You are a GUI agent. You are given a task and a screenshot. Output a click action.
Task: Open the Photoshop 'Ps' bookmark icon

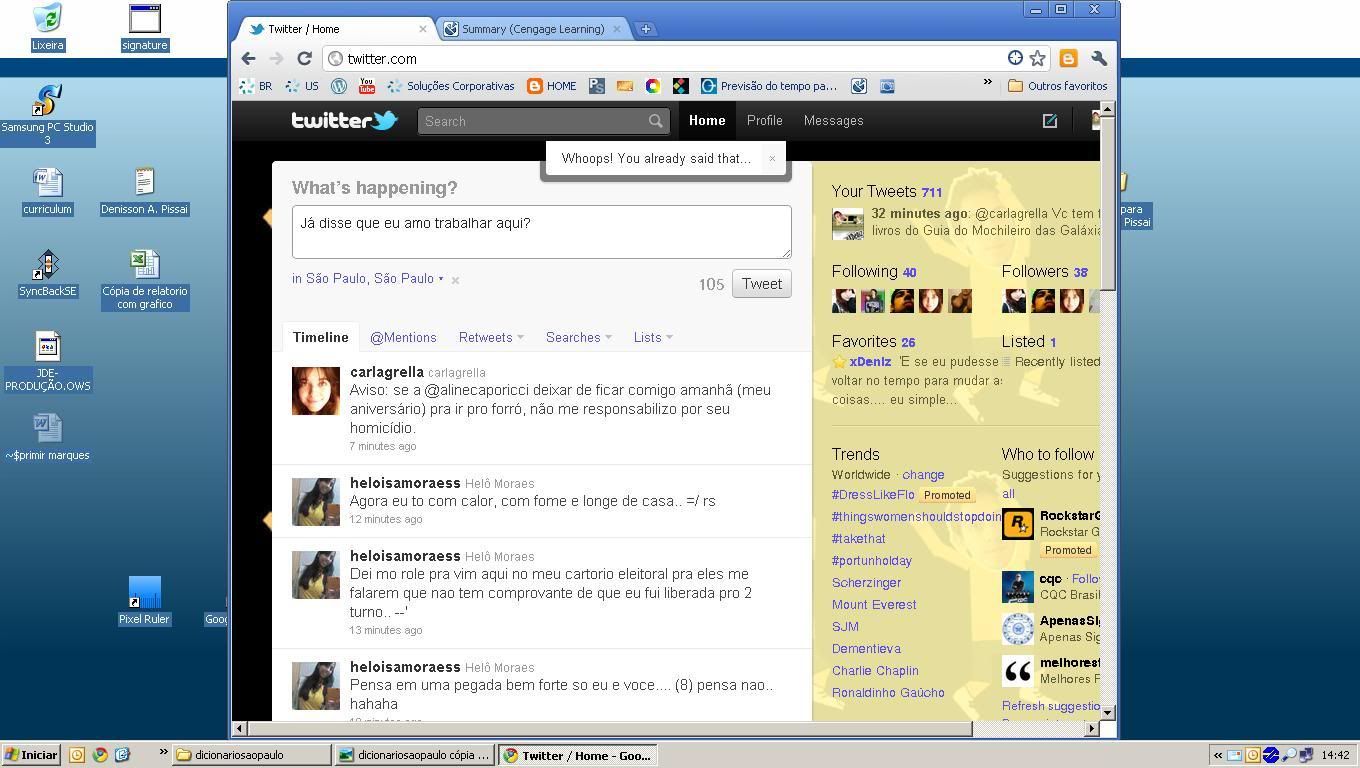pyautogui.click(x=597, y=86)
